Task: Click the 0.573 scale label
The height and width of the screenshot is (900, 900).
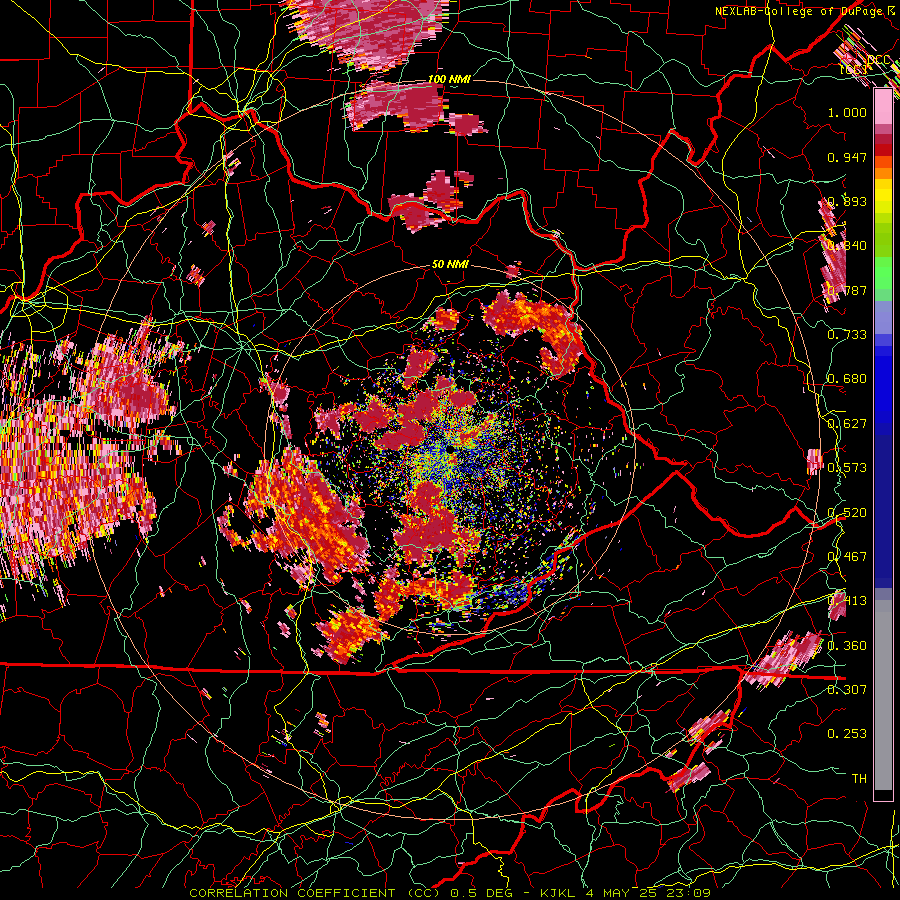Action: [847, 468]
